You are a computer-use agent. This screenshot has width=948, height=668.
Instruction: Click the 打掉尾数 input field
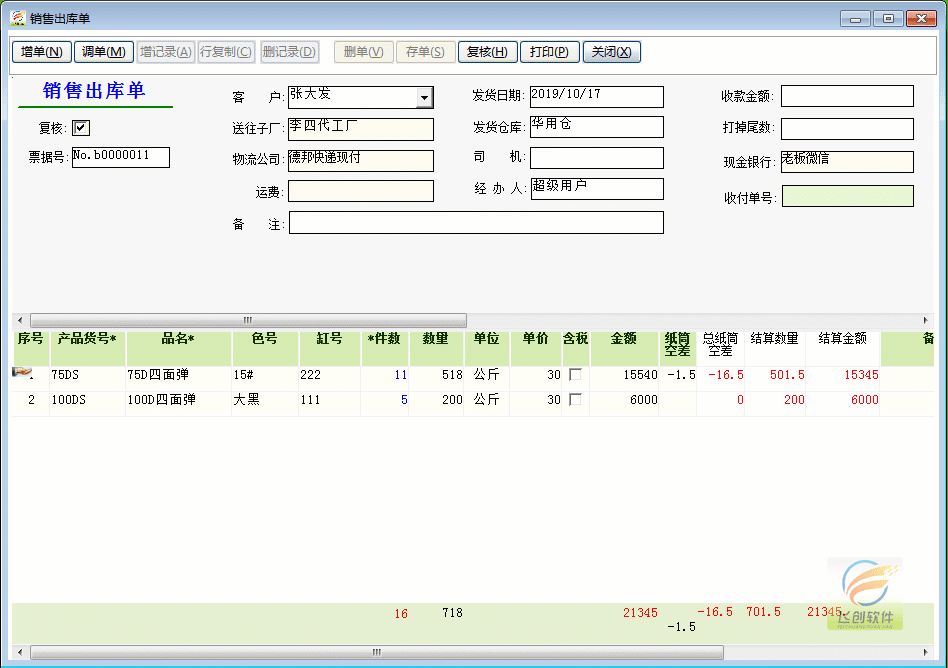(847, 129)
